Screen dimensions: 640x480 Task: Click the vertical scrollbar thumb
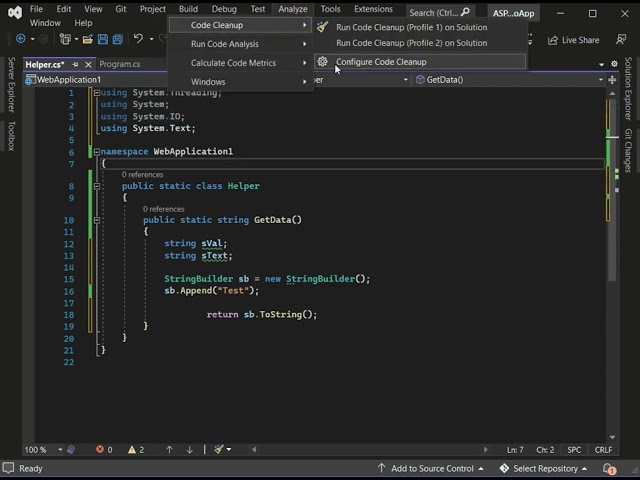coord(612,190)
